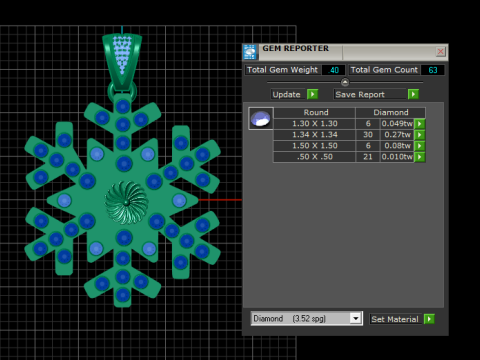
Task: Select the pavé bail at top of pendant
Action: tap(122, 62)
